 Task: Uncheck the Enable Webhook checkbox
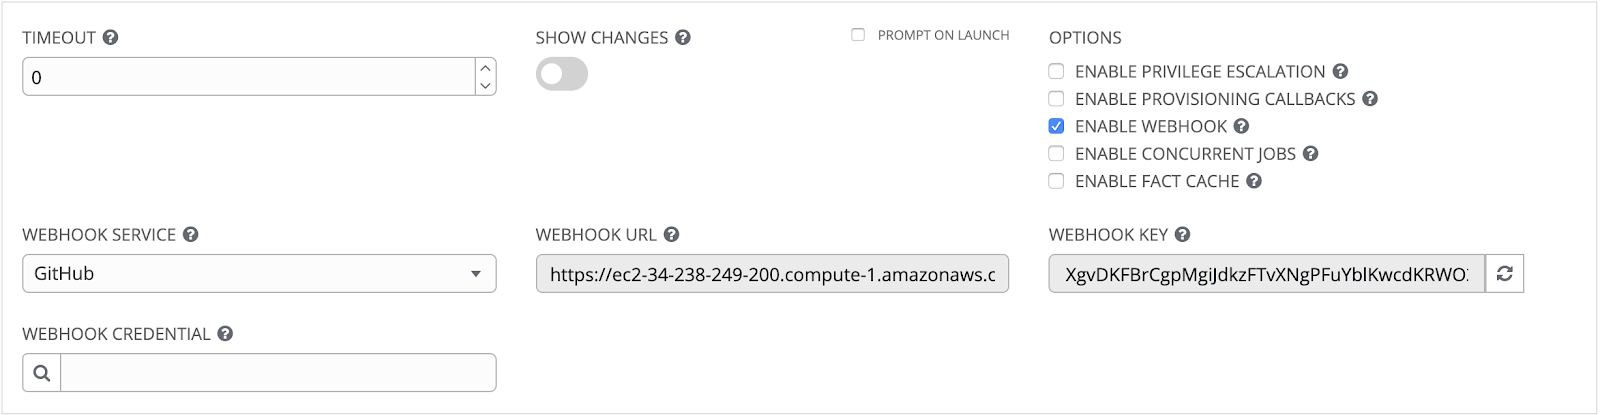click(x=1056, y=126)
